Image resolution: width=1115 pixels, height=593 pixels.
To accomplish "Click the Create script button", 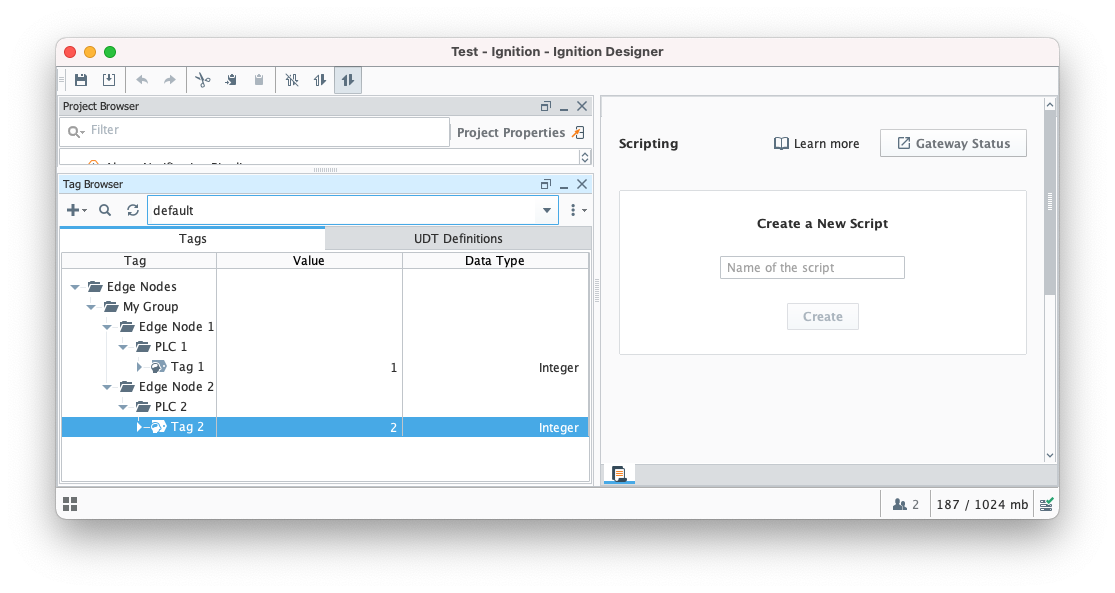I will click(x=823, y=316).
